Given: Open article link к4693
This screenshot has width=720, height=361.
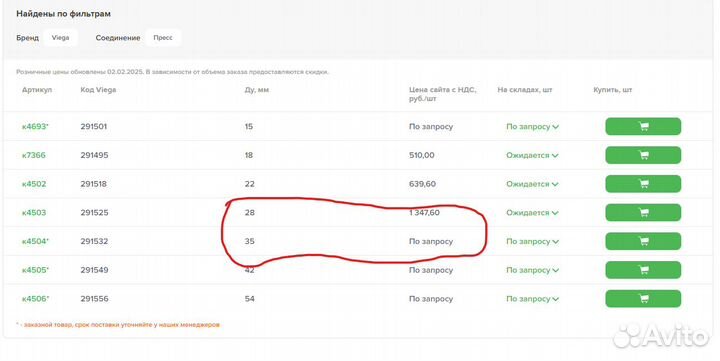Looking at the screenshot, I should (35, 126).
